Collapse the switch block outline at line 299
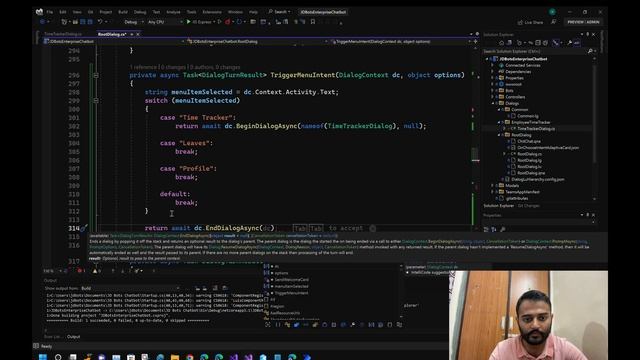The width and height of the screenshot is (640, 360). click(96, 100)
